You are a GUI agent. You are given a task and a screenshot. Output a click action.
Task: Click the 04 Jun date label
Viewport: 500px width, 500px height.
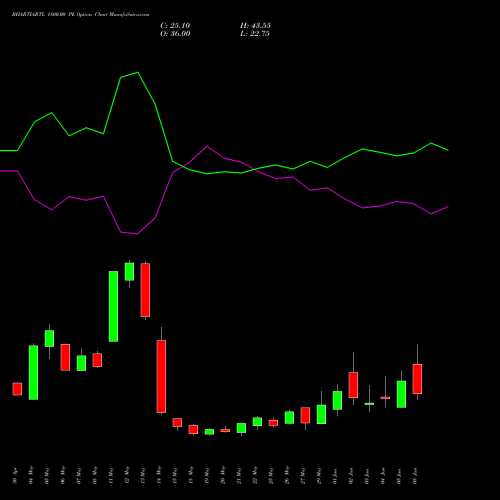pyautogui.click(x=383, y=476)
